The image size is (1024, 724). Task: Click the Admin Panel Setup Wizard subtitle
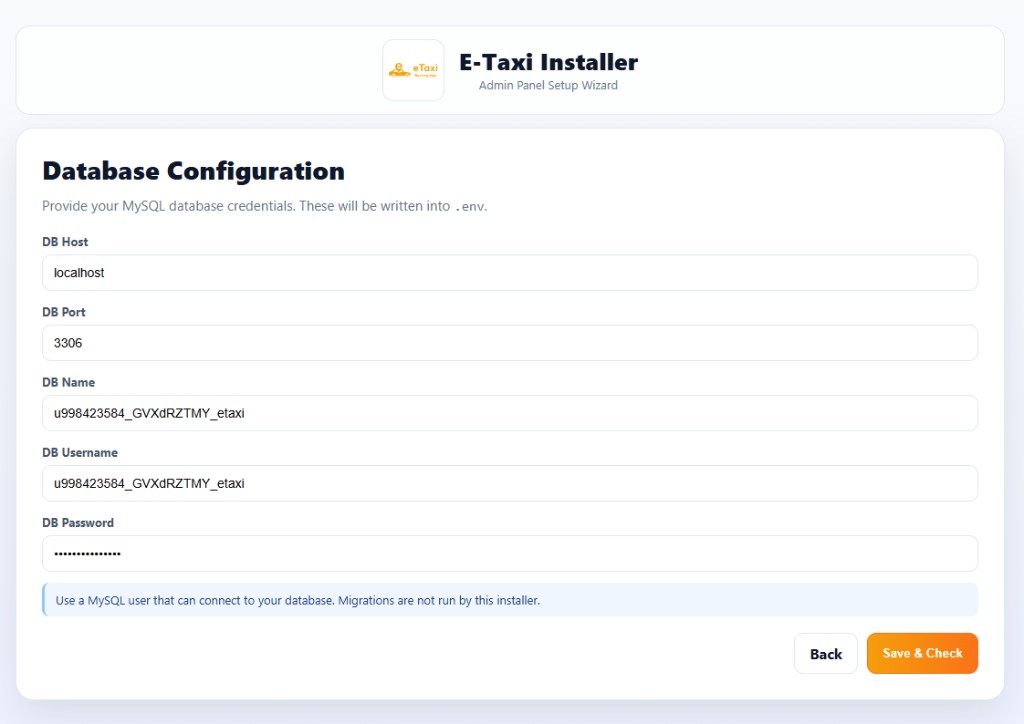point(548,86)
